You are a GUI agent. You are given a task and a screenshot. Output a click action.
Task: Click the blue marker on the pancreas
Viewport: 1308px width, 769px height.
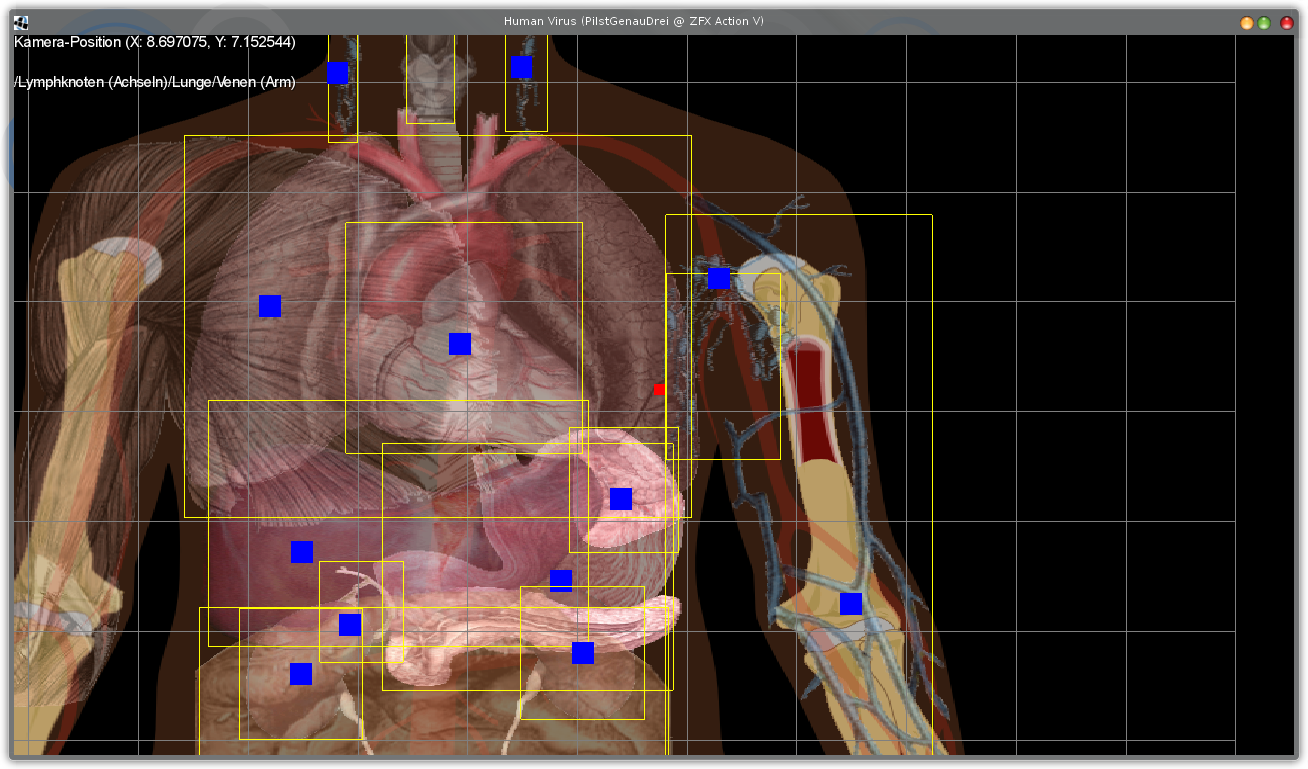pos(583,653)
